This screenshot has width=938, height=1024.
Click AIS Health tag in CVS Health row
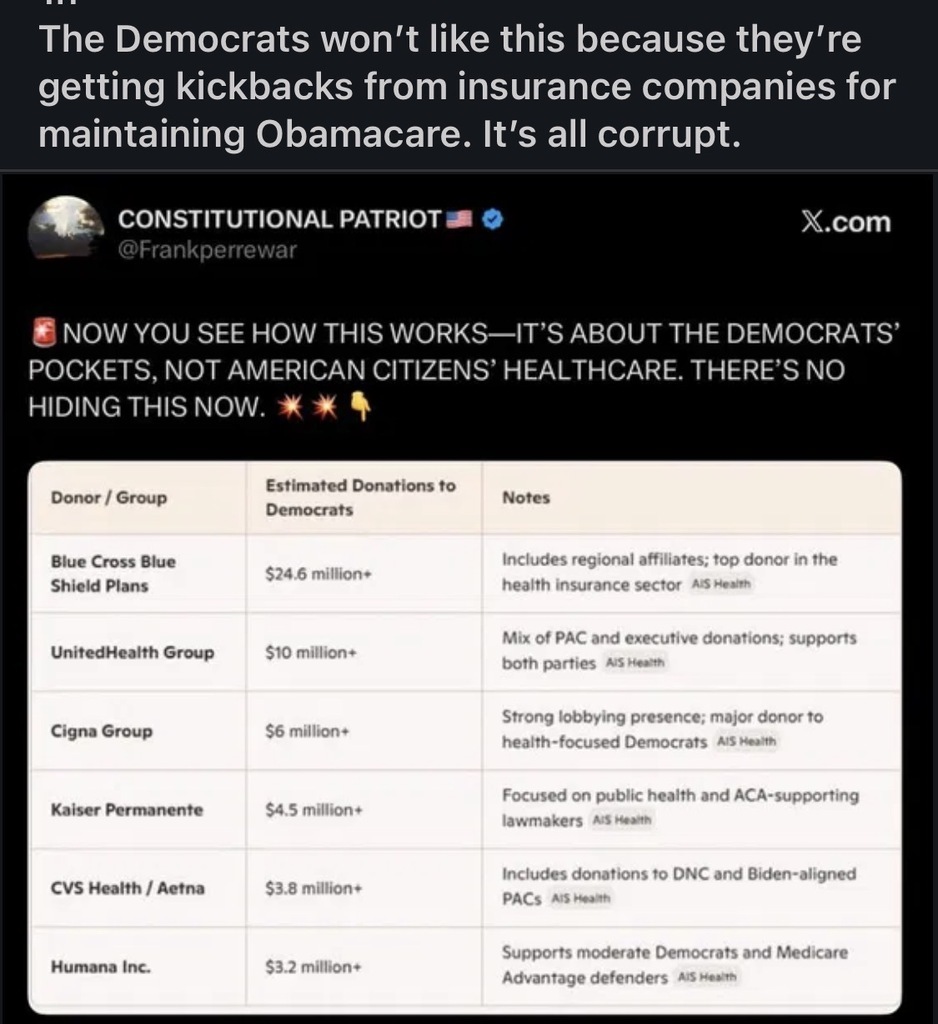[580, 898]
